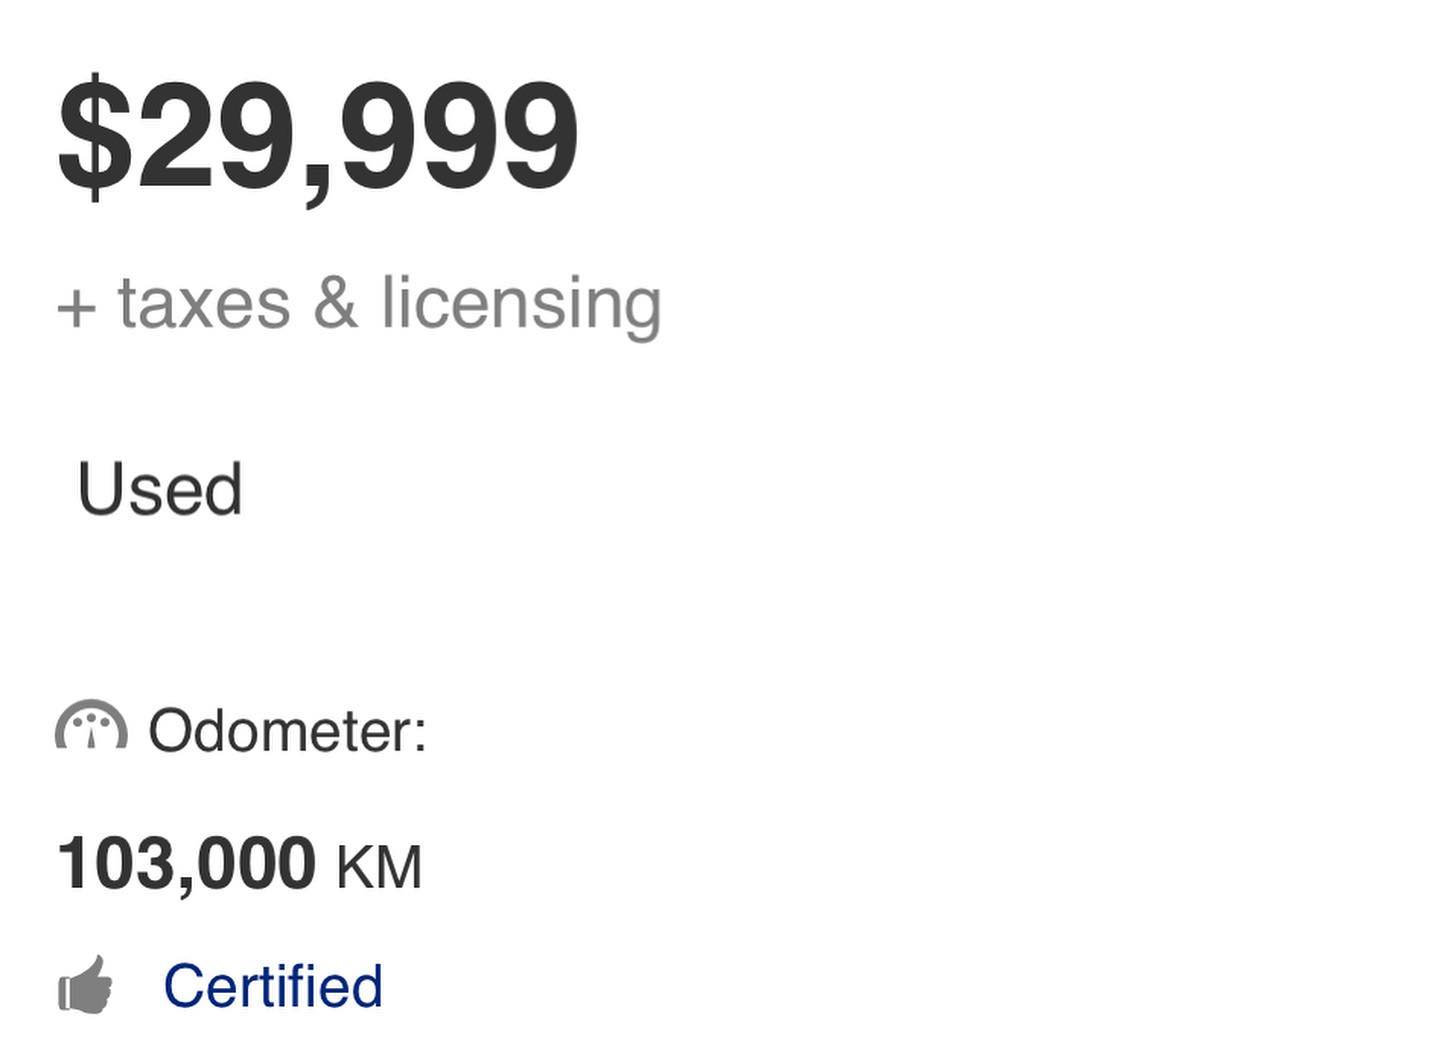1440x1040 pixels.
Task: Click the "000" part of the odometer reading
Action: coord(256,863)
